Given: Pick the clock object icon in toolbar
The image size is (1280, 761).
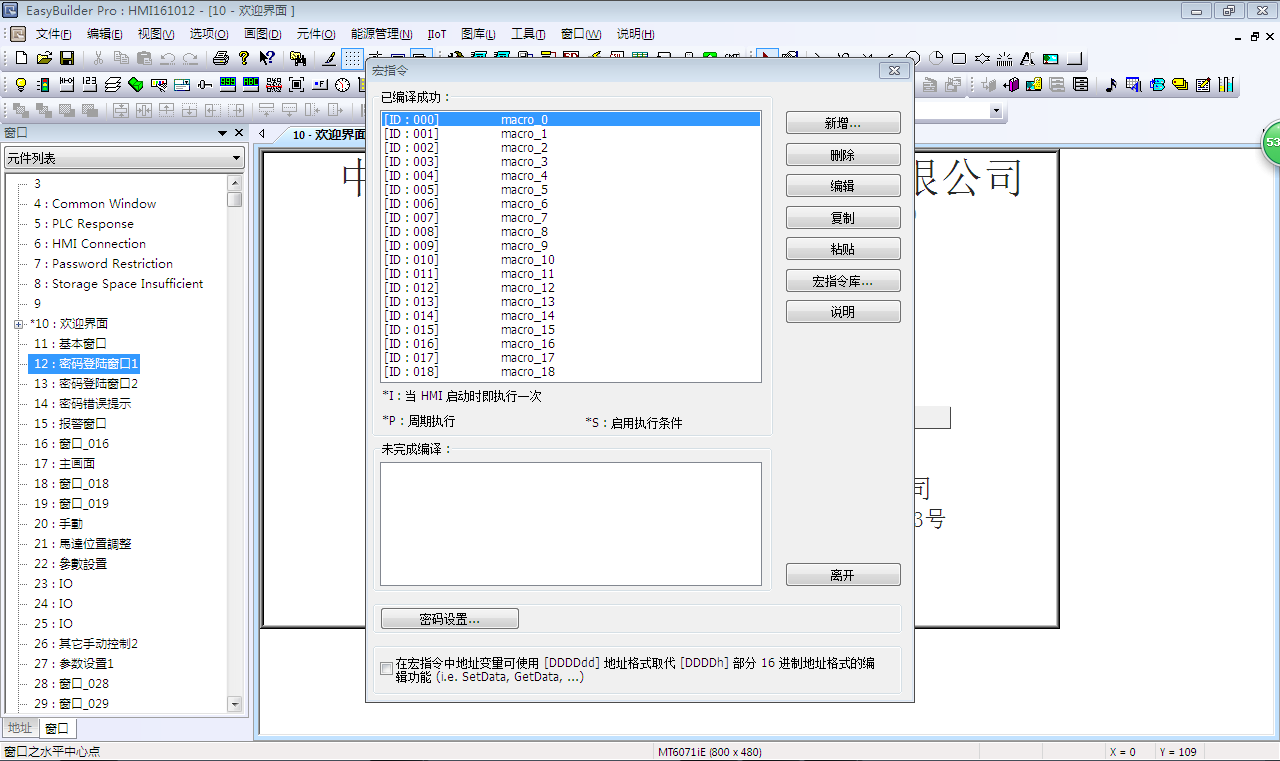Looking at the screenshot, I should 343,85.
